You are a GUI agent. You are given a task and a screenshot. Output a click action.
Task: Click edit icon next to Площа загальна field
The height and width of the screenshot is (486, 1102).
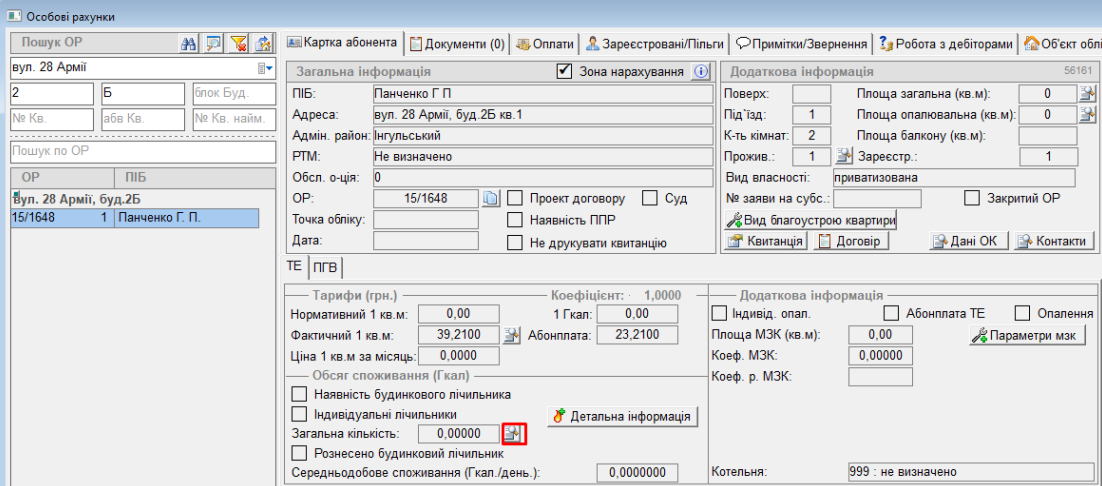(1088, 94)
